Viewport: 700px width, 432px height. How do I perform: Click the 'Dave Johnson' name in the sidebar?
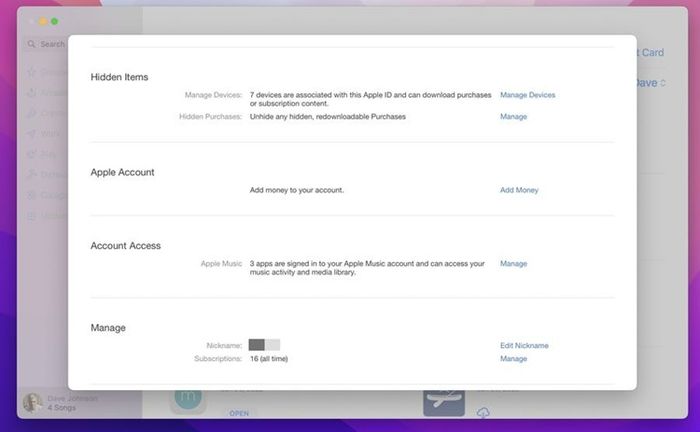tap(72, 398)
